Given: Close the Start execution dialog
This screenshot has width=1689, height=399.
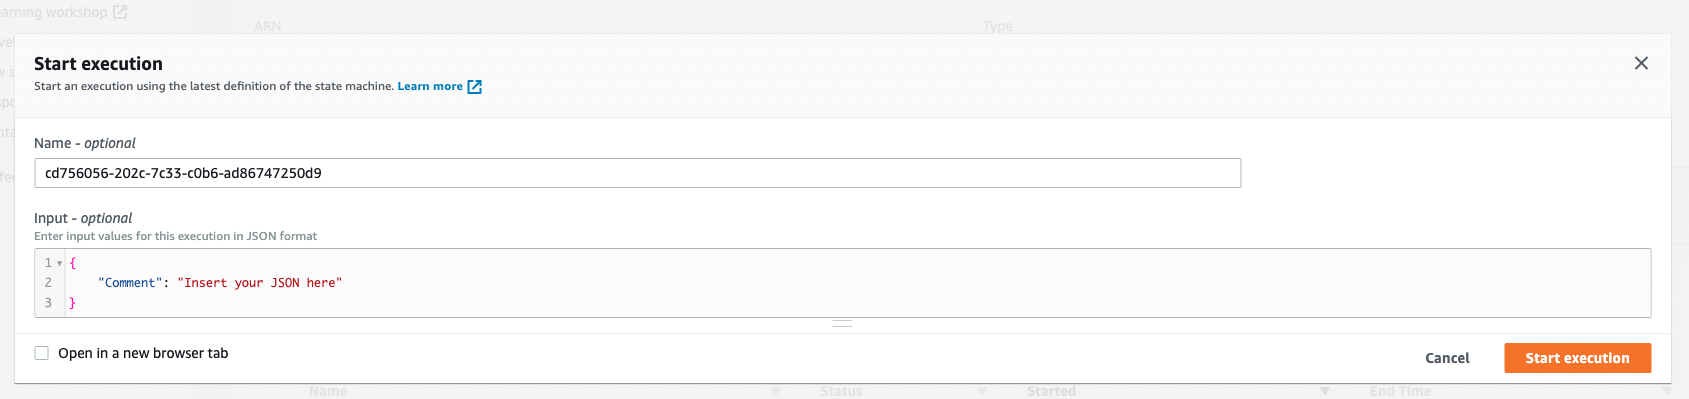Looking at the screenshot, I should (x=1641, y=63).
